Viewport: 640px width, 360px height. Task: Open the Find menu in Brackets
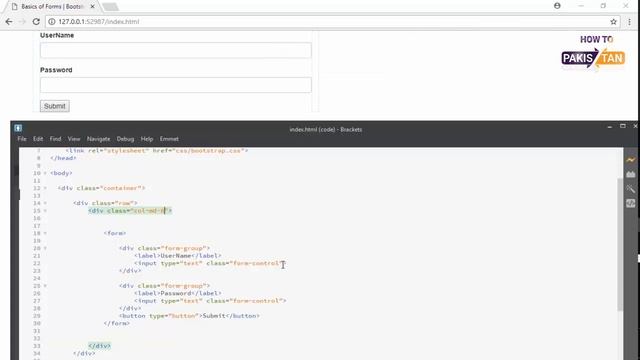coord(56,139)
